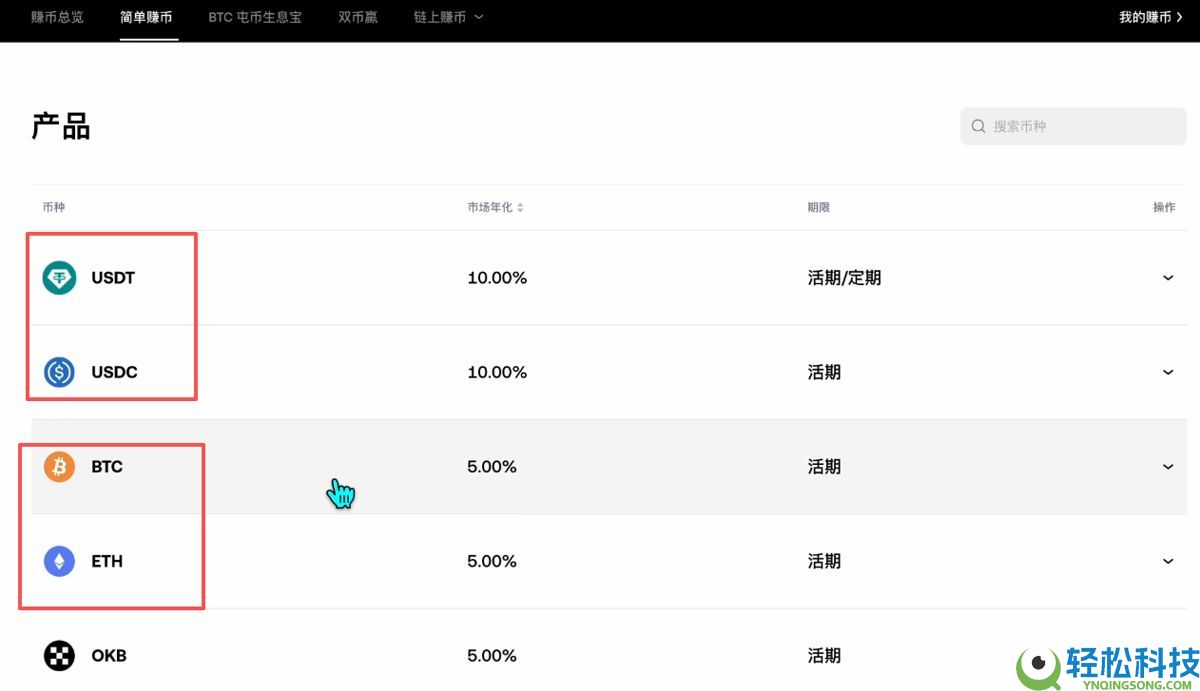The width and height of the screenshot is (1200, 691).
Task: Click the USDC 活期 term label
Action: (823, 371)
